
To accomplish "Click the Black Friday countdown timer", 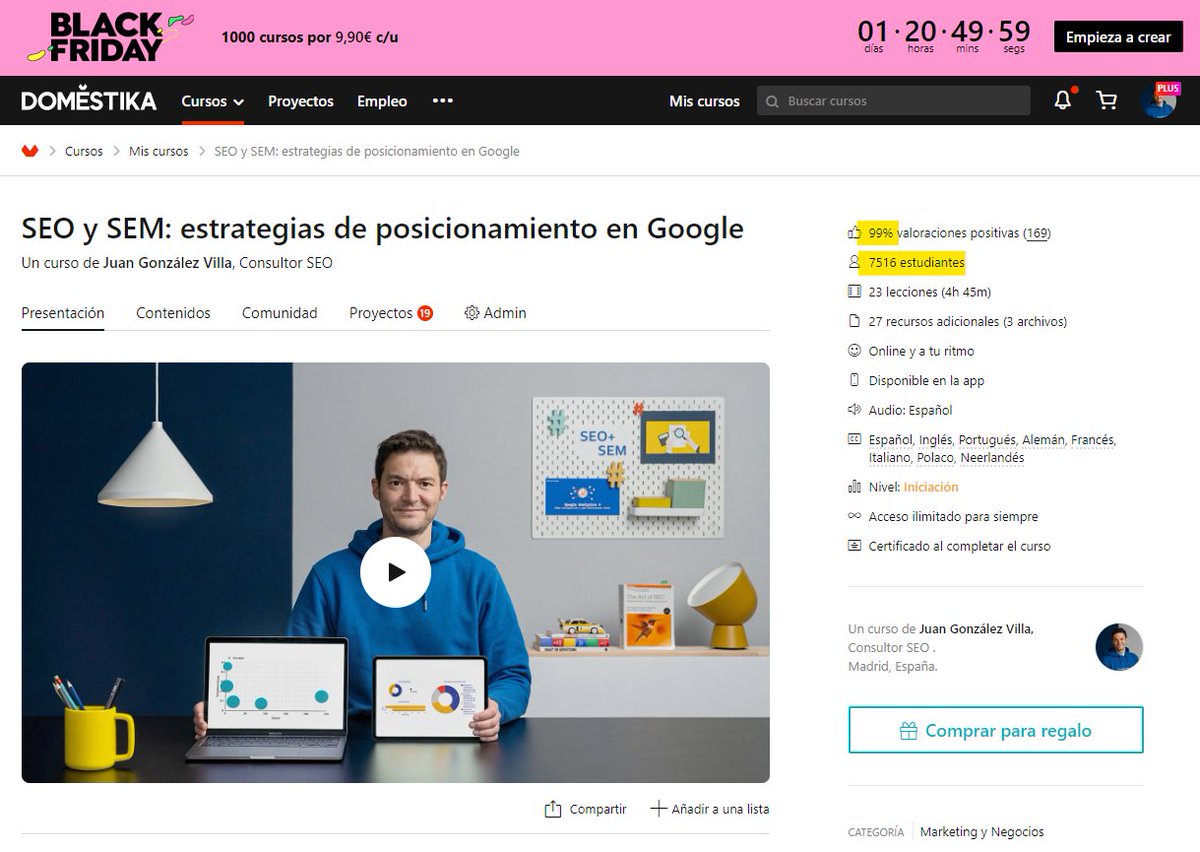I will point(944,36).
